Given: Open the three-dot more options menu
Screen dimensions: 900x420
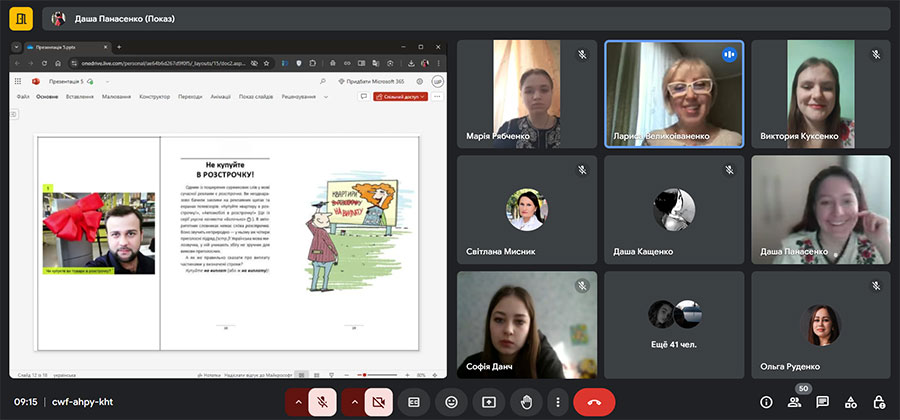Looking at the screenshot, I should [558, 401].
